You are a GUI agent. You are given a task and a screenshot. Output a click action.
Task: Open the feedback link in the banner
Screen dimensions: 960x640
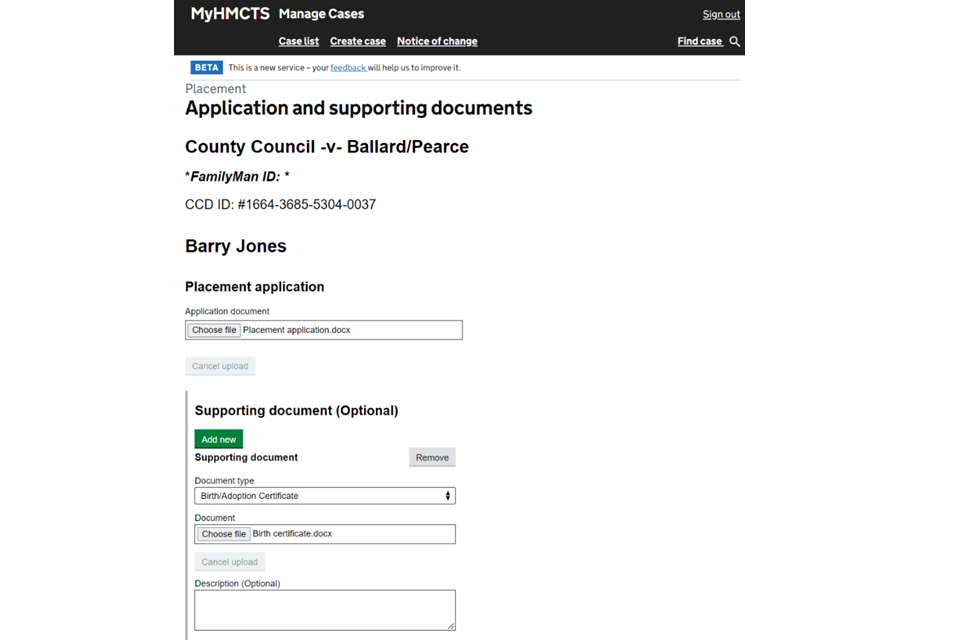click(347, 68)
